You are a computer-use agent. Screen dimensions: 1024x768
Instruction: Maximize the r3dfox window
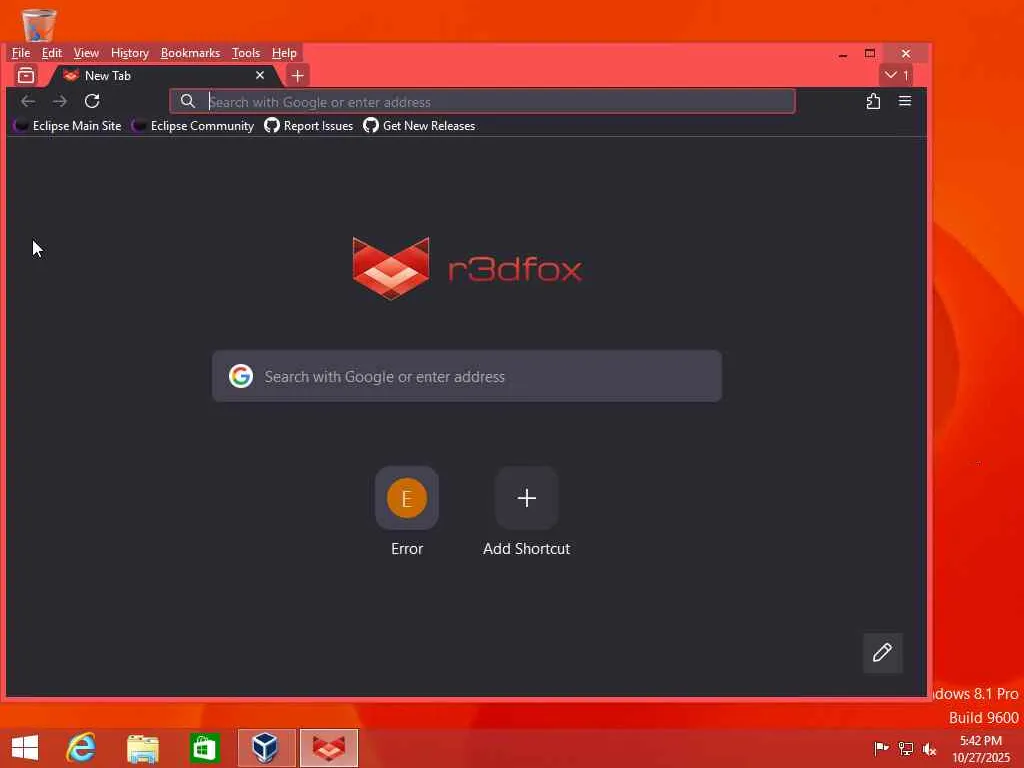tap(870, 54)
